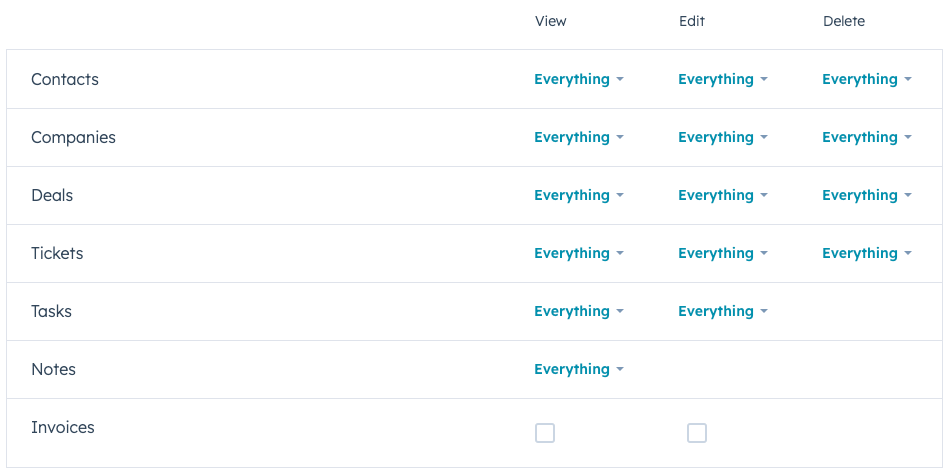Change the Deals View permission setting
951x475 pixels.
coord(579,195)
